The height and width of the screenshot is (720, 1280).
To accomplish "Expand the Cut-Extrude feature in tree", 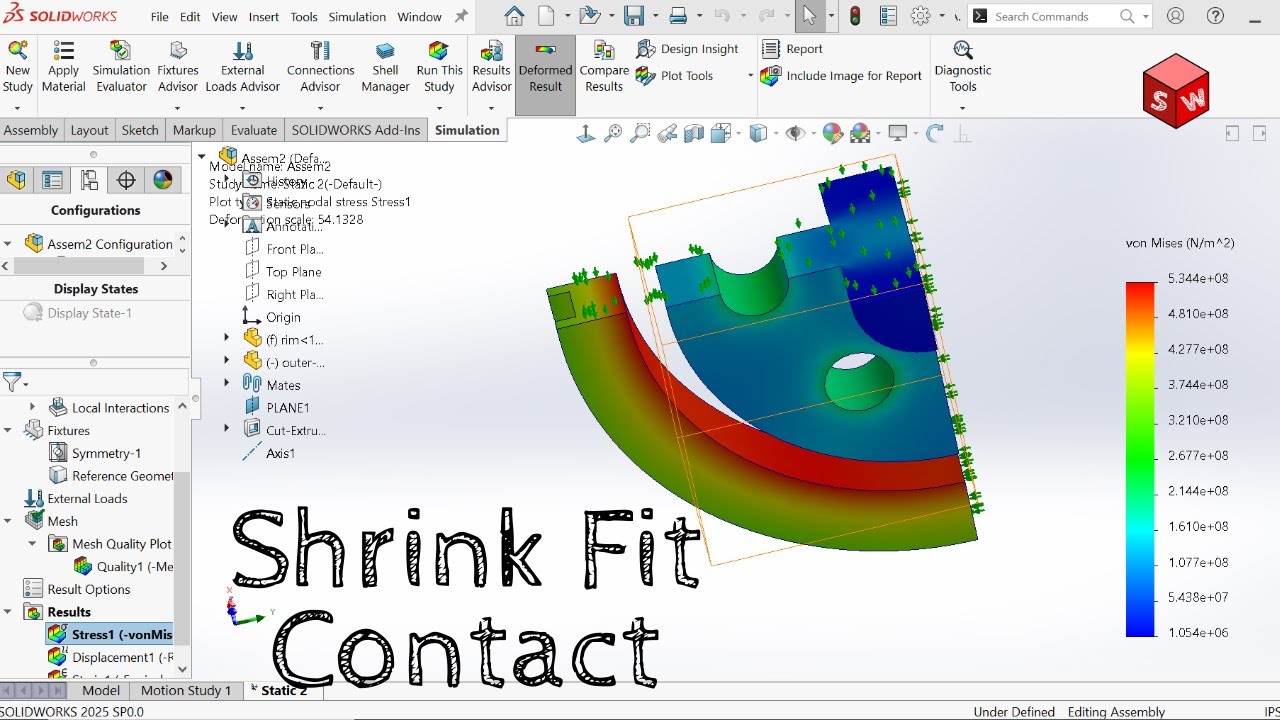I will pos(227,429).
